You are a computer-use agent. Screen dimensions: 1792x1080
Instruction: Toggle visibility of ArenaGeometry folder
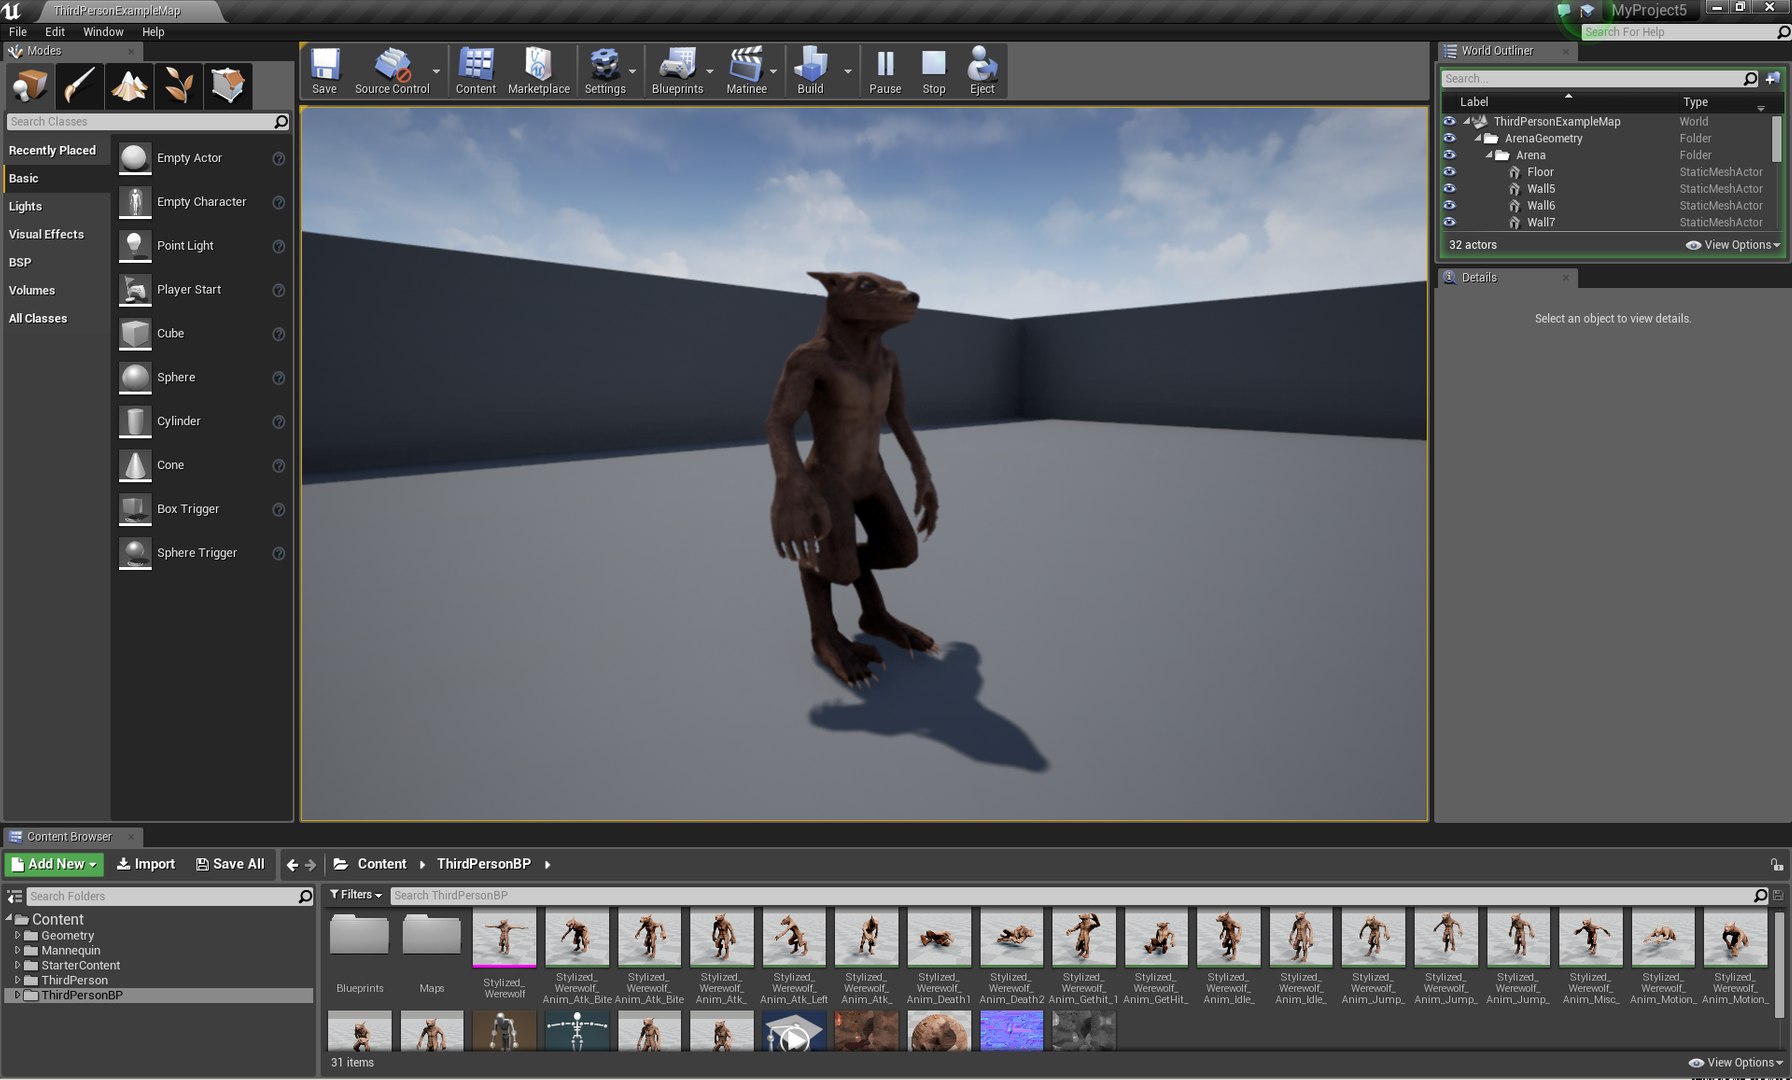pos(1449,138)
